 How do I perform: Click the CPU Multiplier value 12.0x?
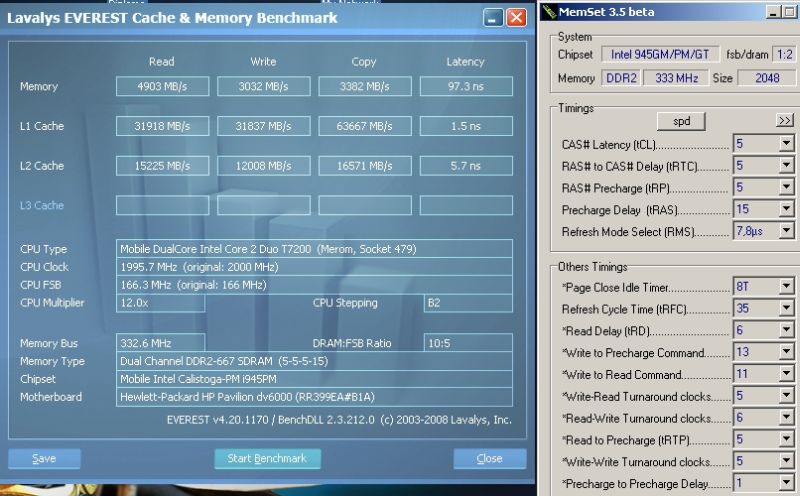pyautogui.click(x=160, y=303)
